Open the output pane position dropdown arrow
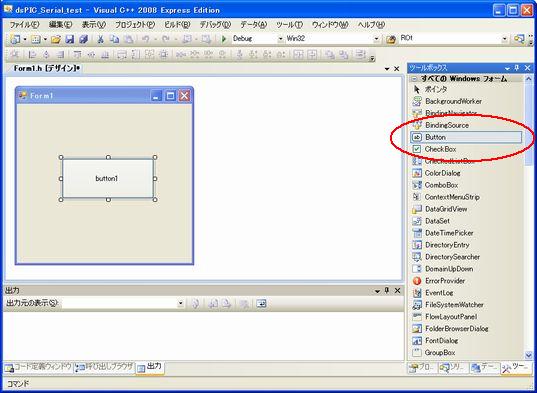Viewport: 537px width, 393px height. click(x=377, y=291)
